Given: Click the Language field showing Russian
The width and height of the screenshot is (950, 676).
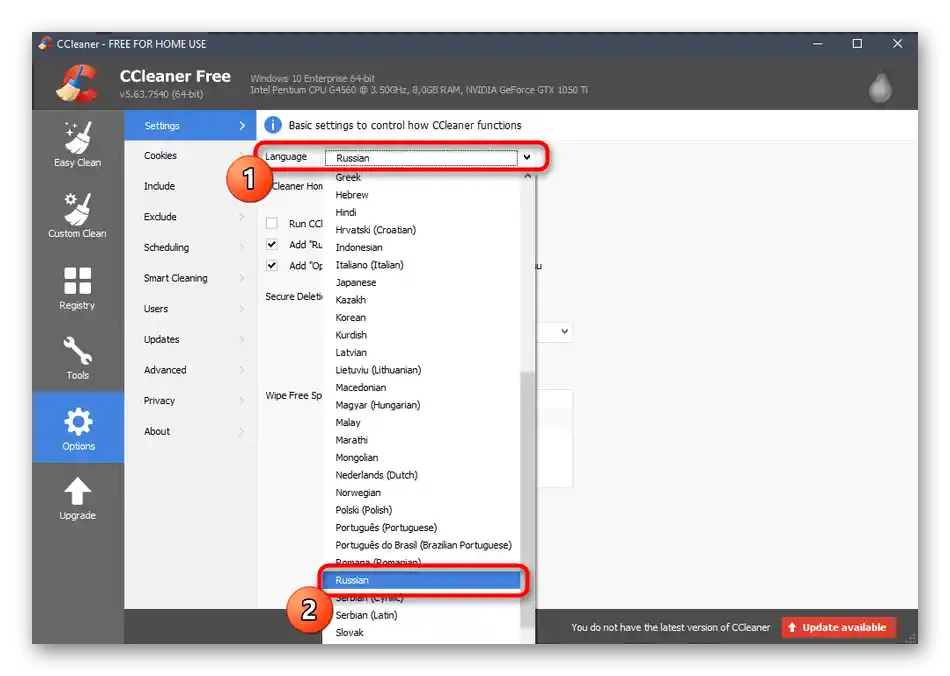Looking at the screenshot, I should (421, 158).
